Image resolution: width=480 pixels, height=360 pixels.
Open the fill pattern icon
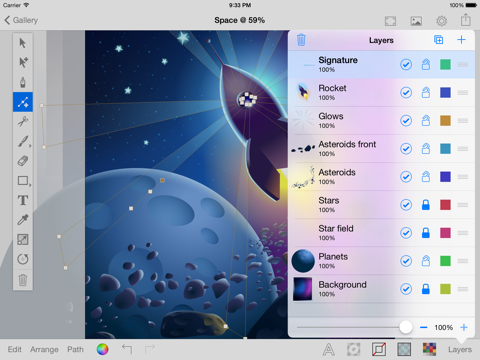[x=404, y=349]
